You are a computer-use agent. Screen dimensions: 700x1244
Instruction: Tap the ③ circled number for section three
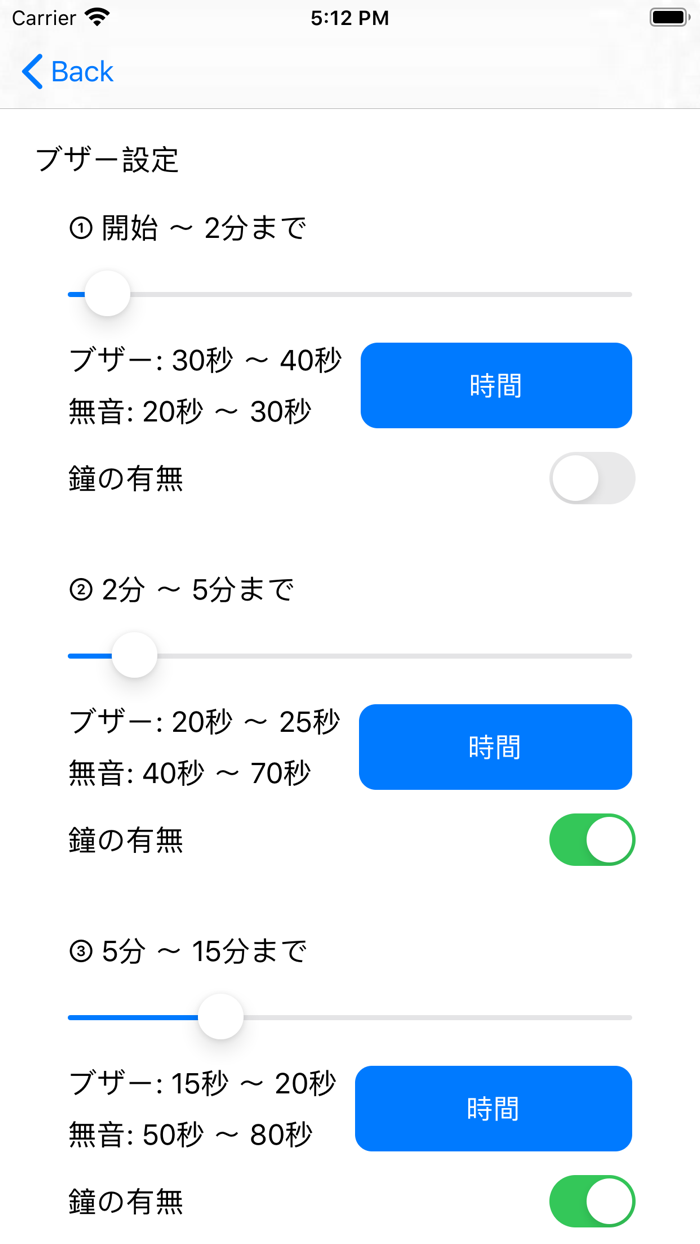click(x=80, y=952)
